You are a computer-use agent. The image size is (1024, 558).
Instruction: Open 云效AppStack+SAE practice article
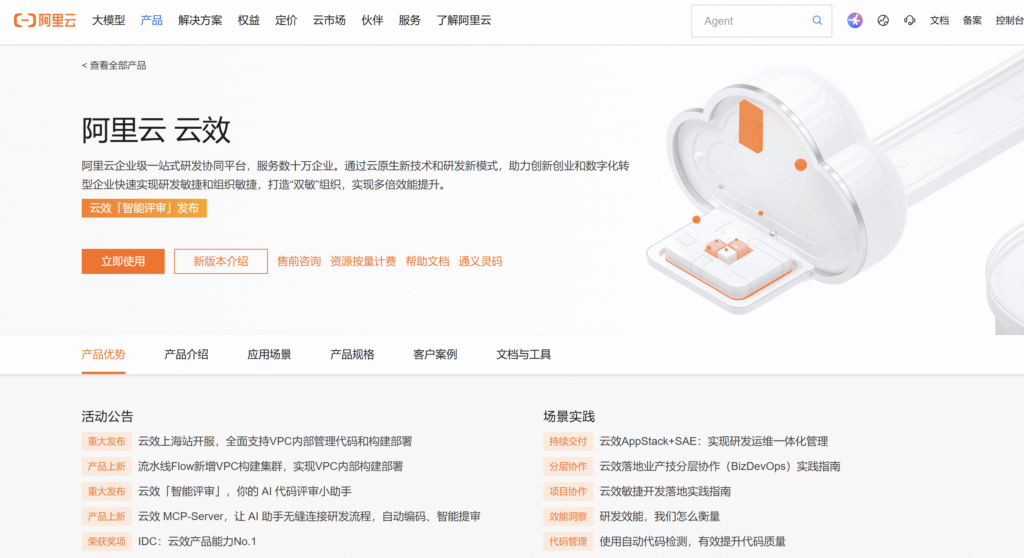[714, 441]
